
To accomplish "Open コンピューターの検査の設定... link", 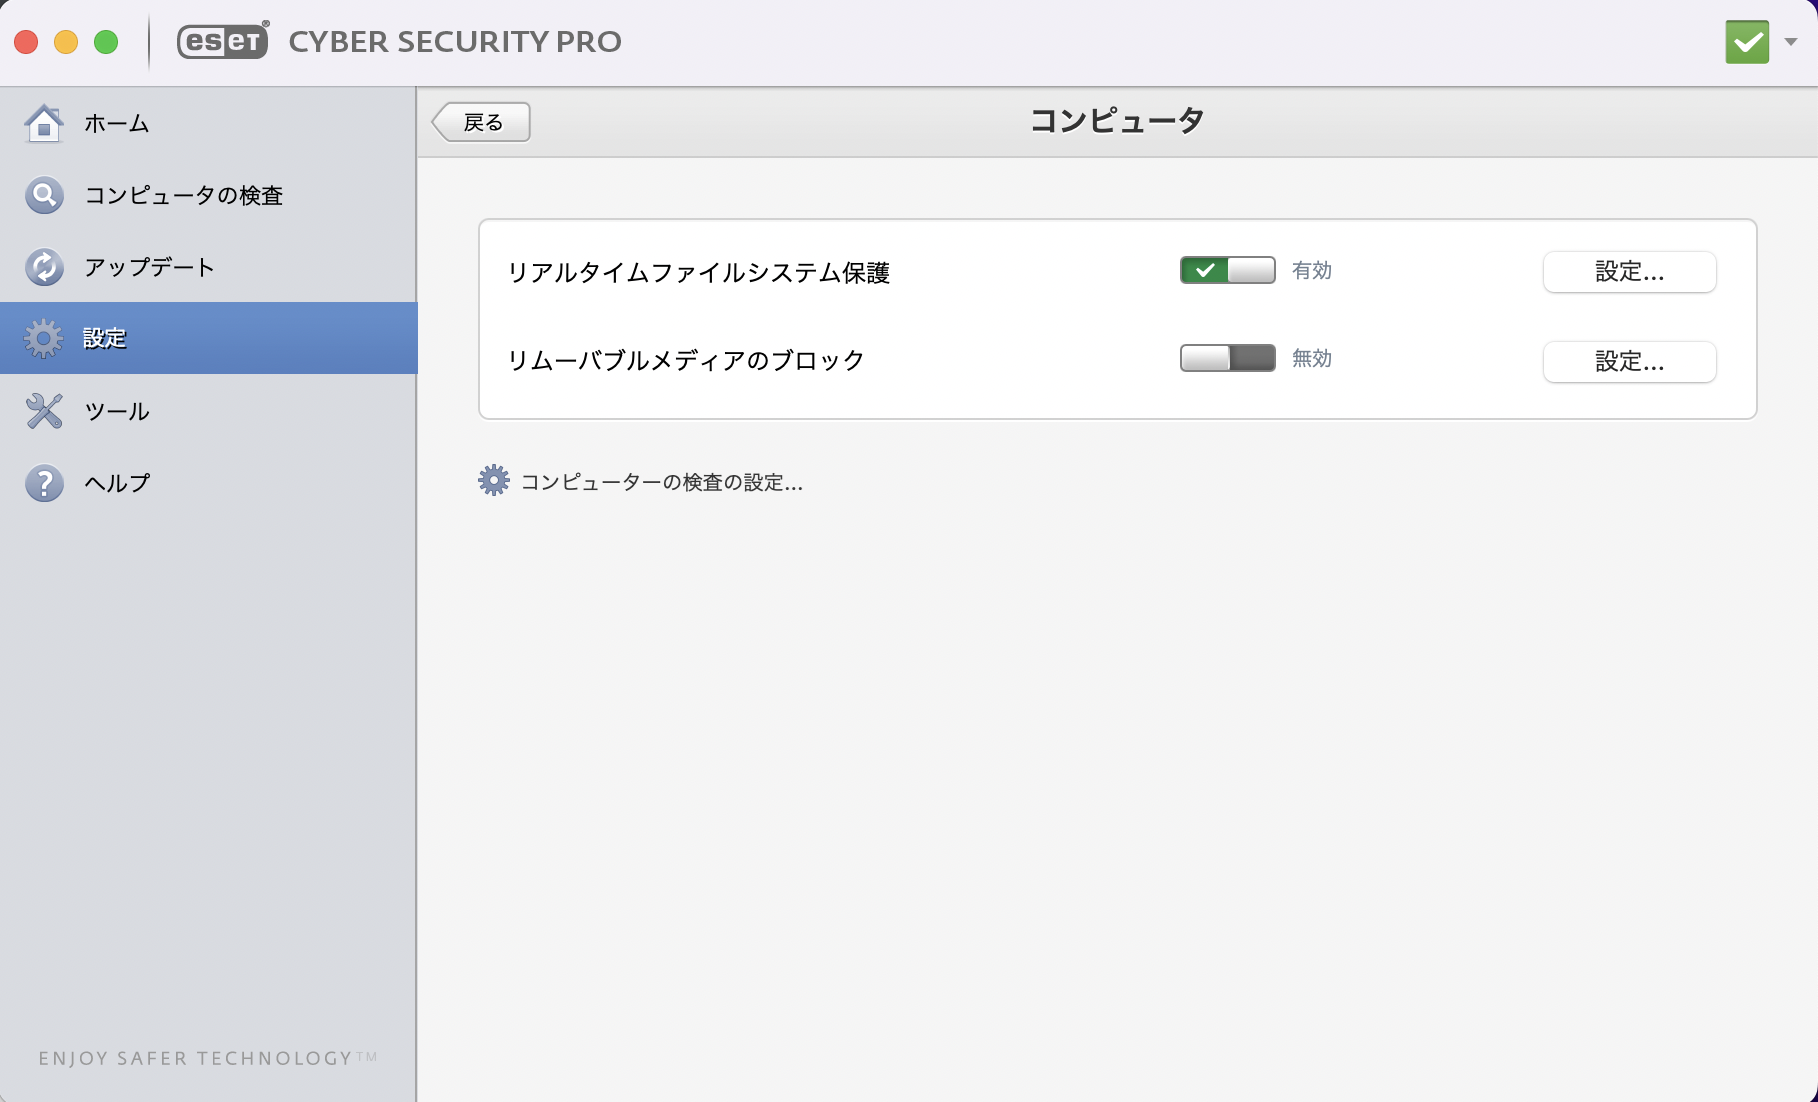I will [x=661, y=483].
